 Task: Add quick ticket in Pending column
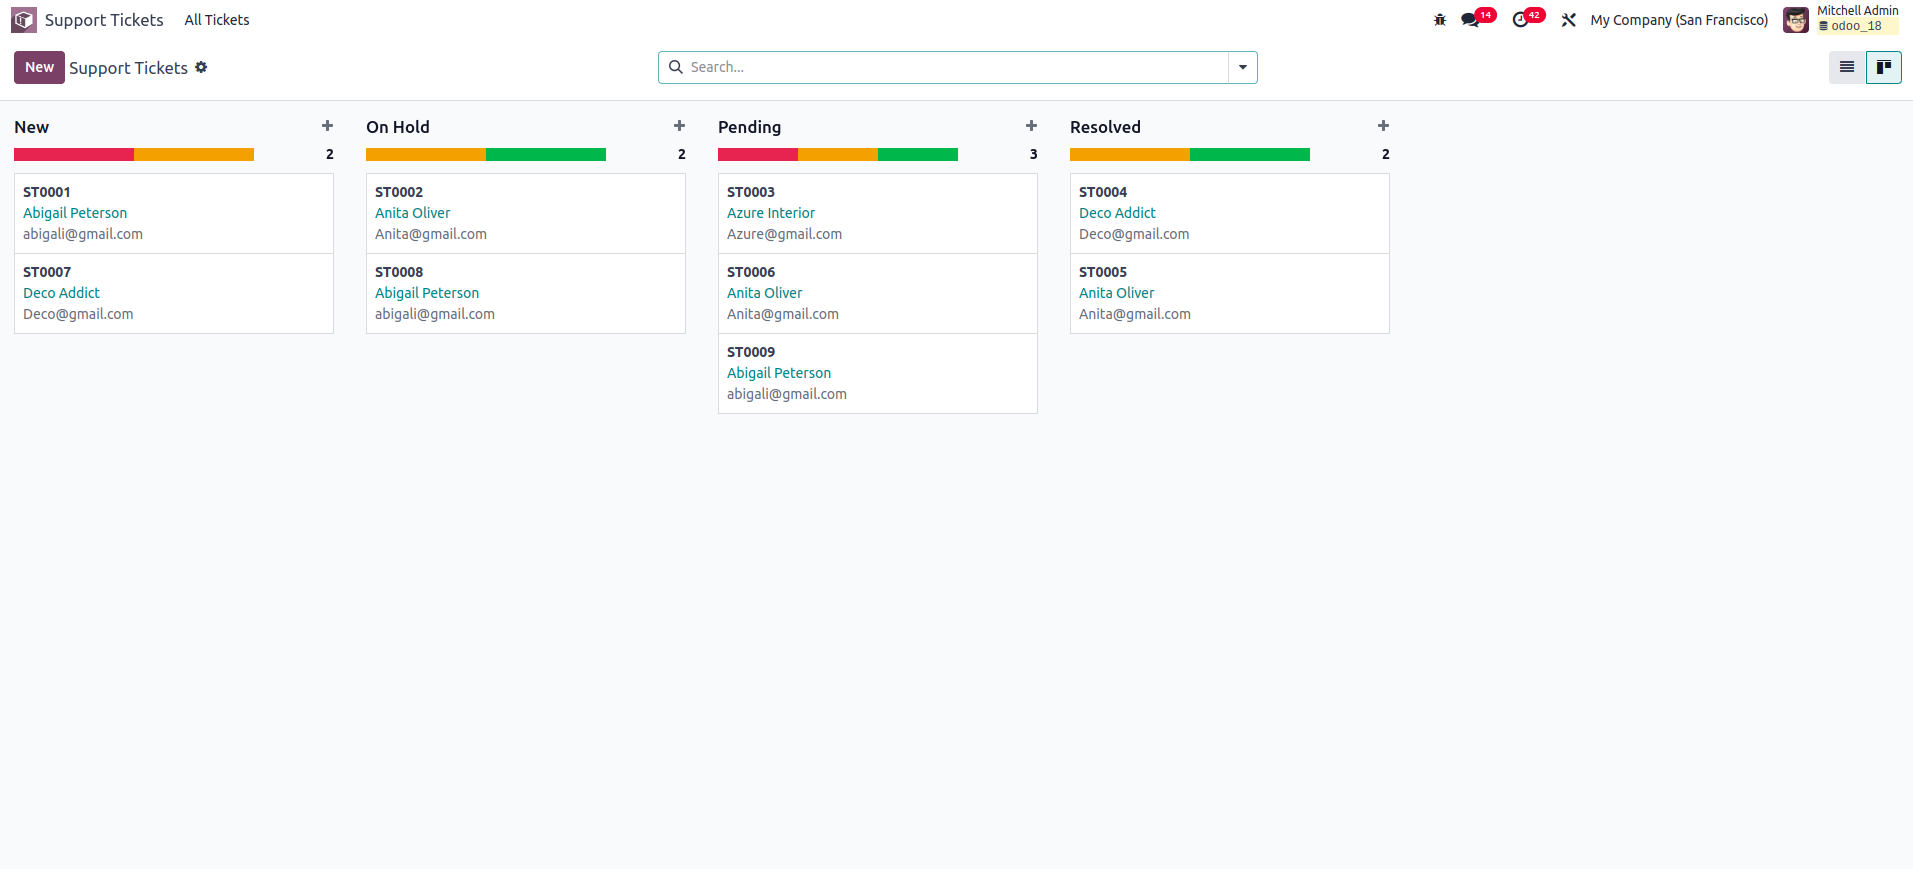1031,126
